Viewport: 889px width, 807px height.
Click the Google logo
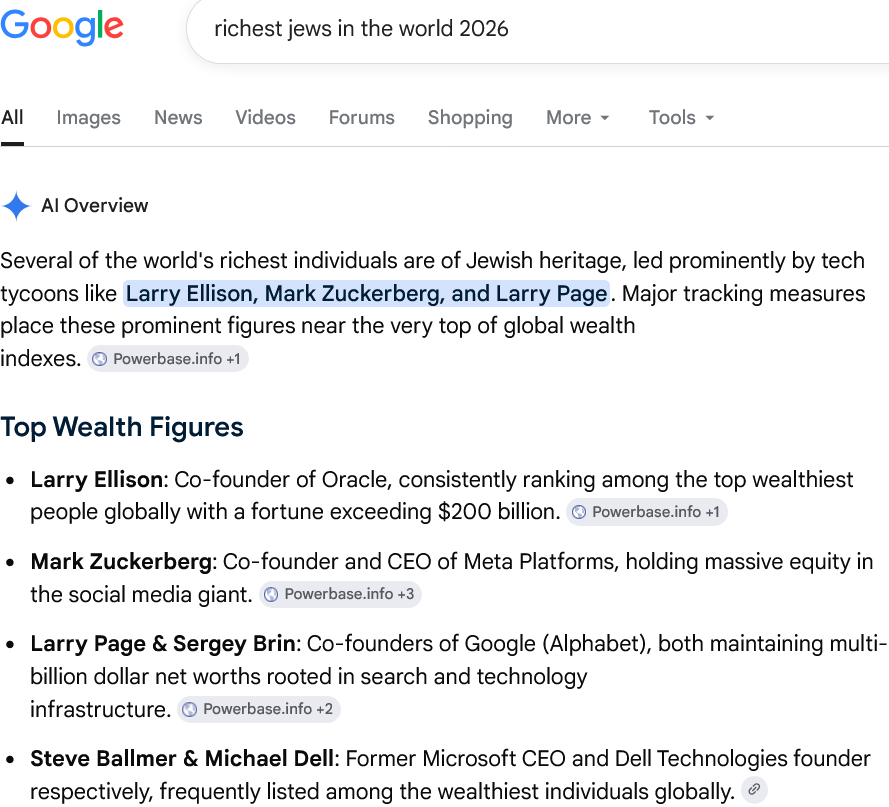pyautogui.click(x=62, y=27)
